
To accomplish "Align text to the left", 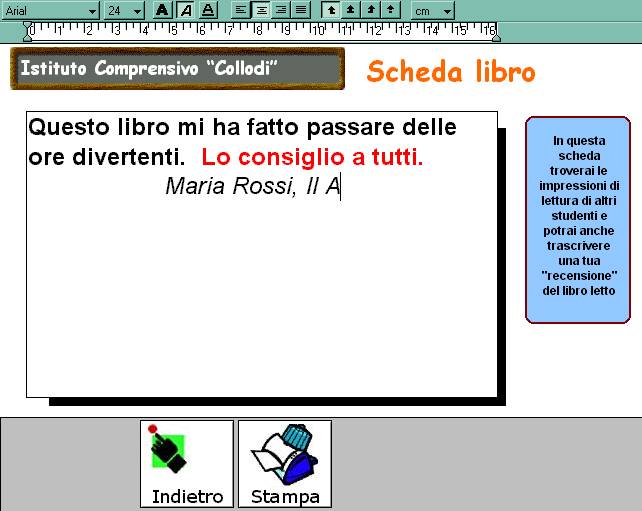I will [x=241, y=10].
